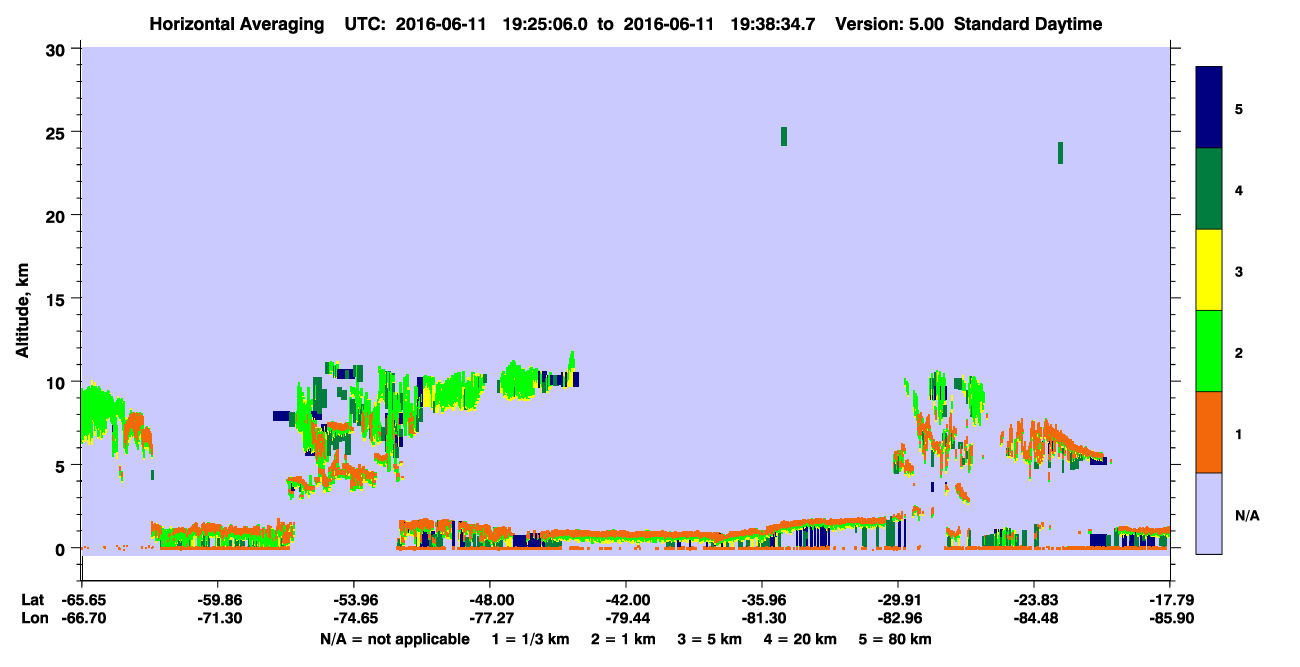Click the 'Standard Daytime' text in the title
1300x667 pixels.
1028,24
